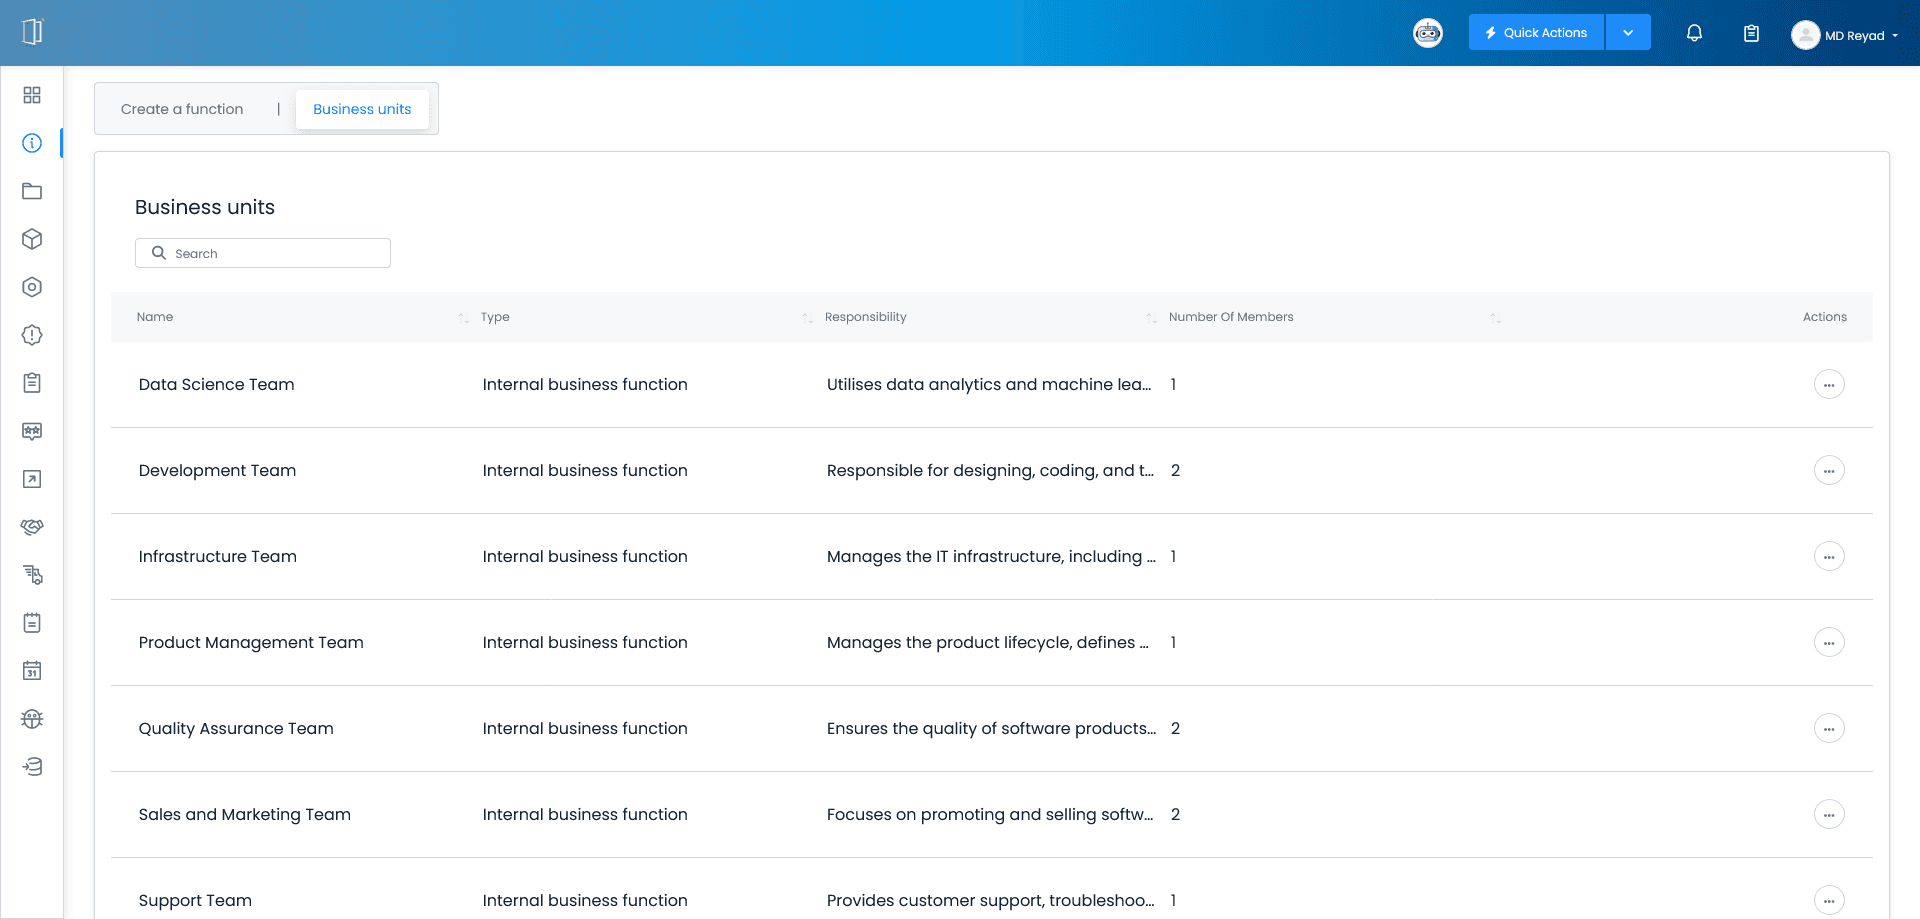Click the Quick Actions button
The image size is (1920, 919).
click(x=1536, y=33)
